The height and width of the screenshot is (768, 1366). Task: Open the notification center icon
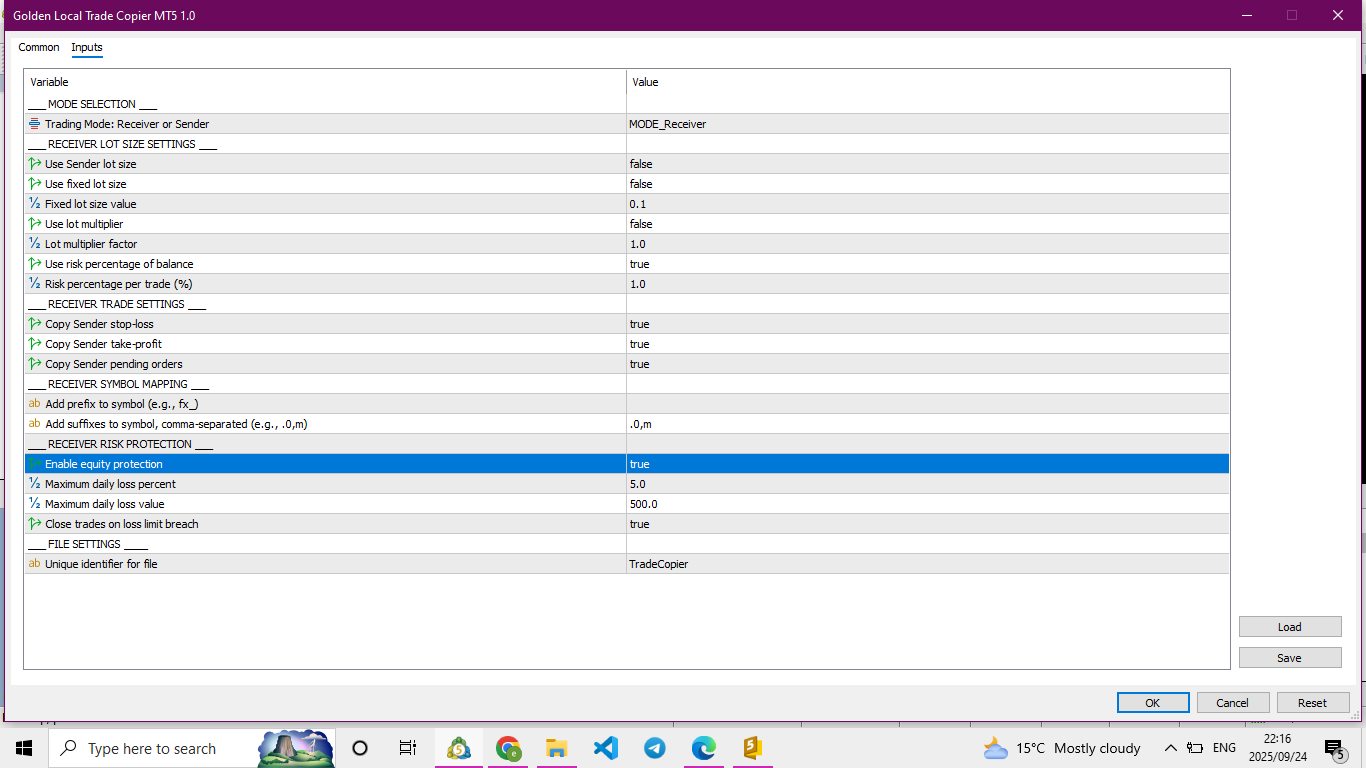(1333, 748)
